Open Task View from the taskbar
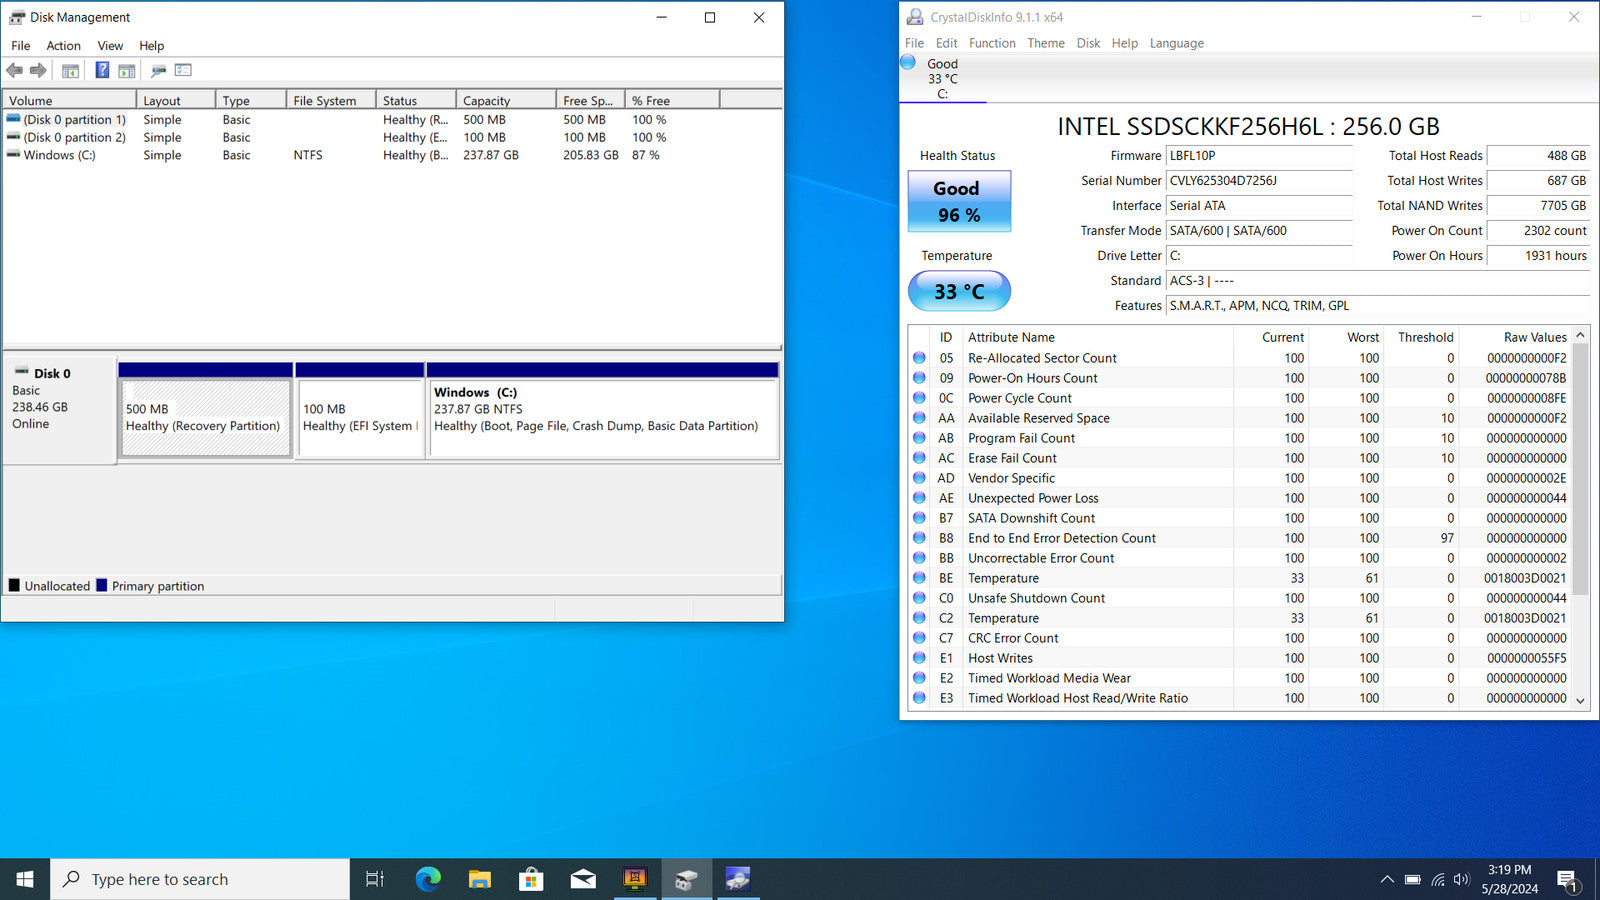 [x=375, y=879]
